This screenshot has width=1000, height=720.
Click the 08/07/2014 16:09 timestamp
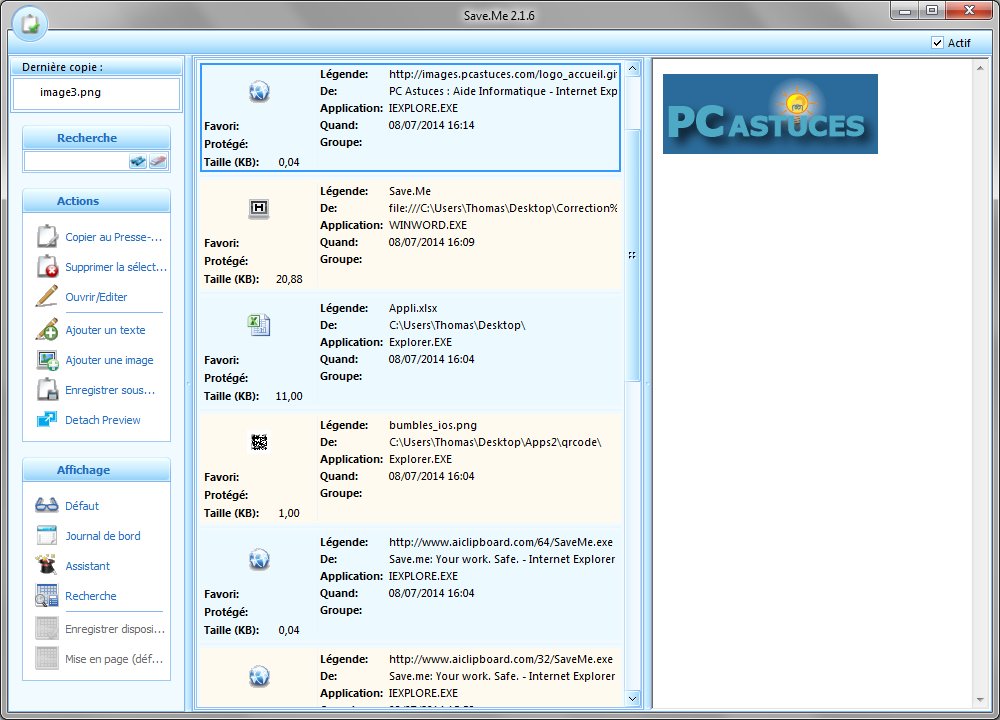tap(431, 242)
